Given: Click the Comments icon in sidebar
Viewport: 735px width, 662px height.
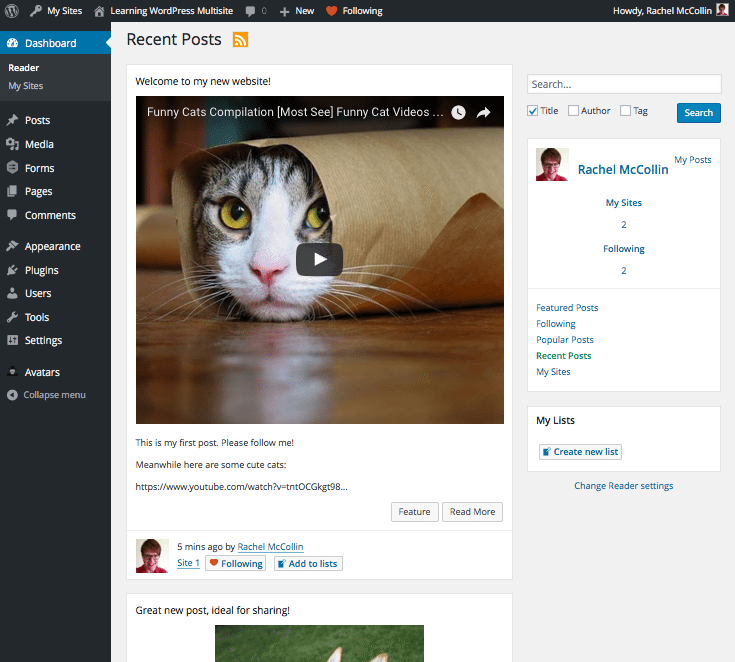Looking at the screenshot, I should coord(13,215).
